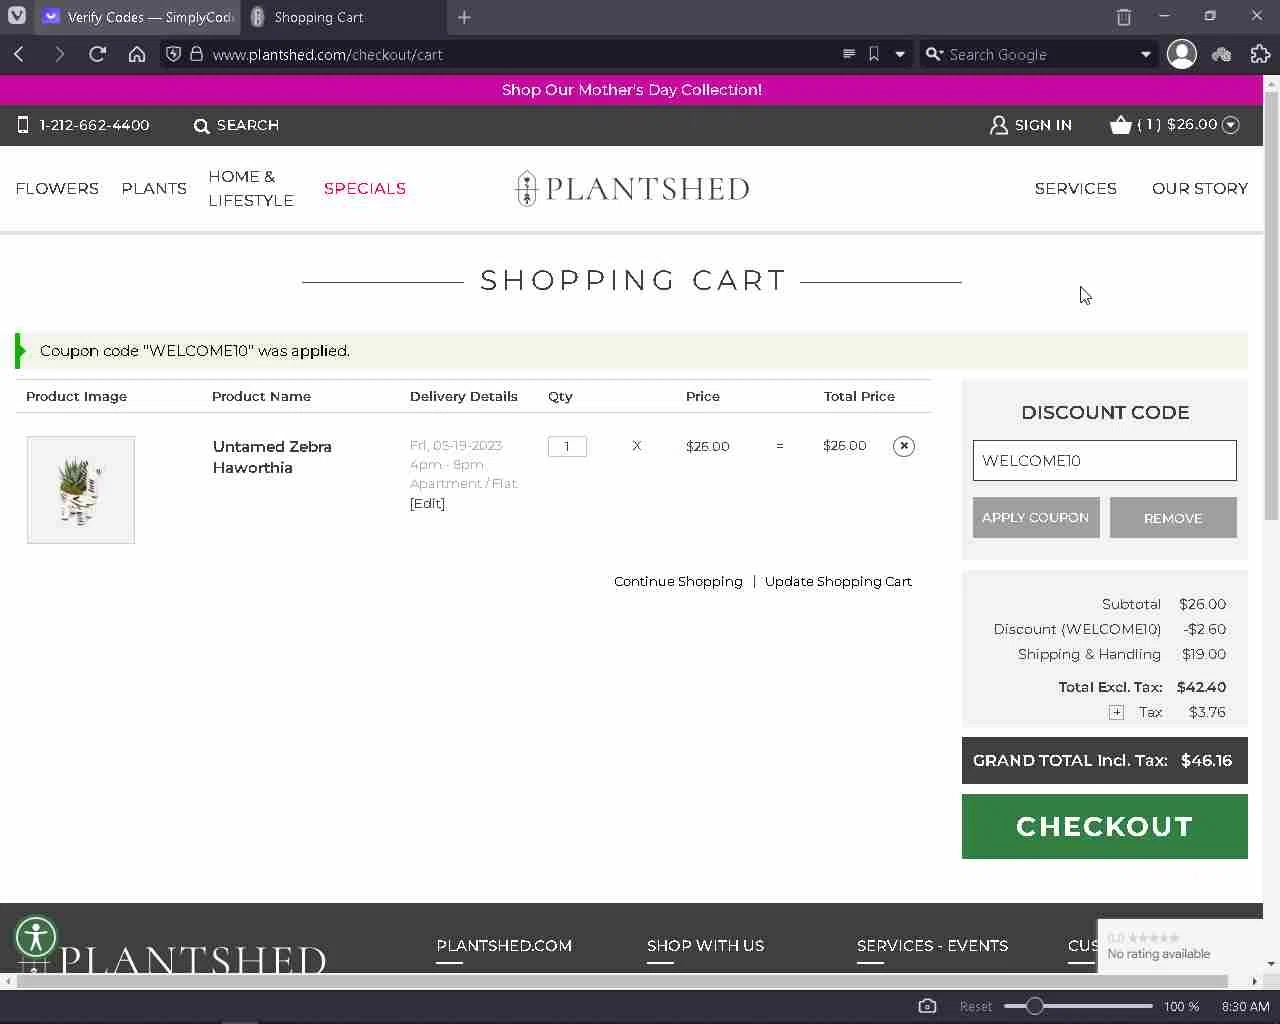Click the status bar zoom slider
Viewport: 1280px width, 1024px height.
coord(1078,1006)
